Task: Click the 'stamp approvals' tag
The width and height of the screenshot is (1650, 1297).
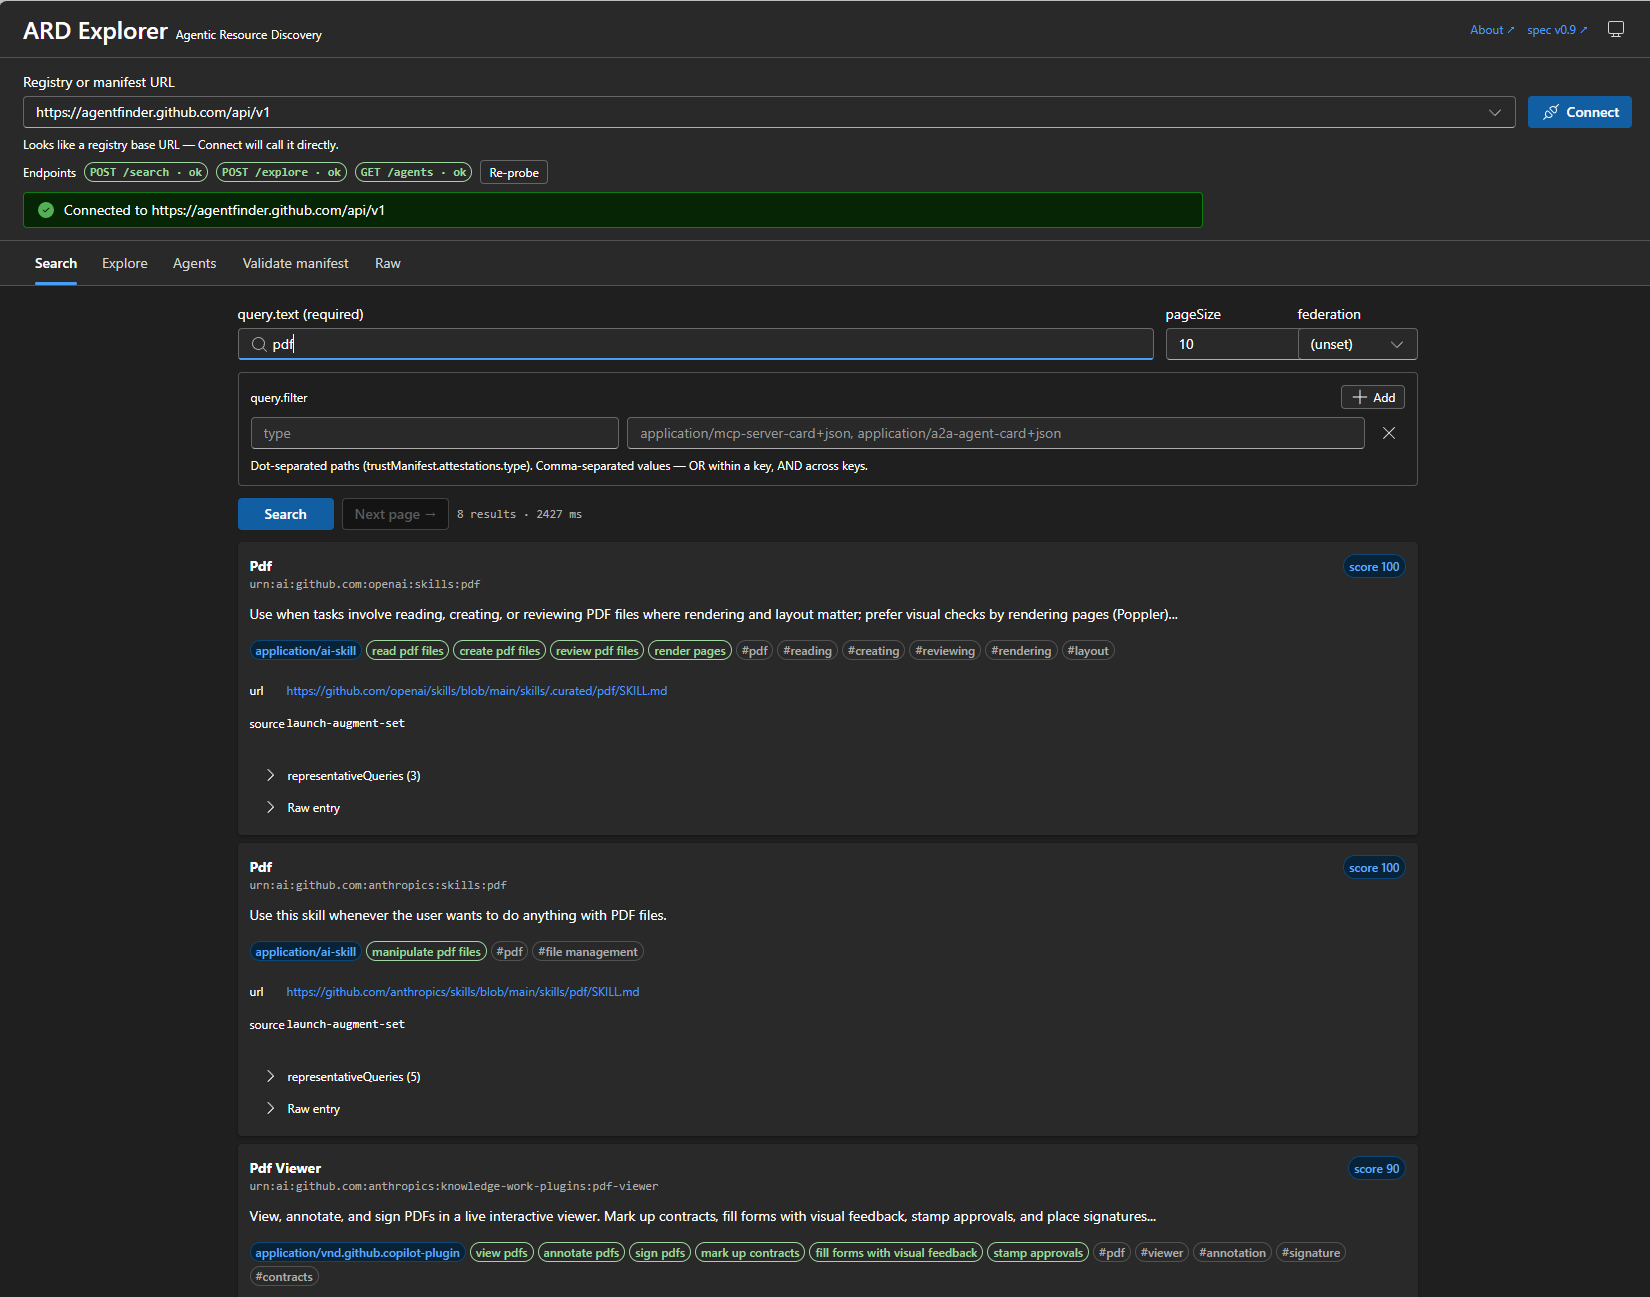Action: coord(1038,1253)
